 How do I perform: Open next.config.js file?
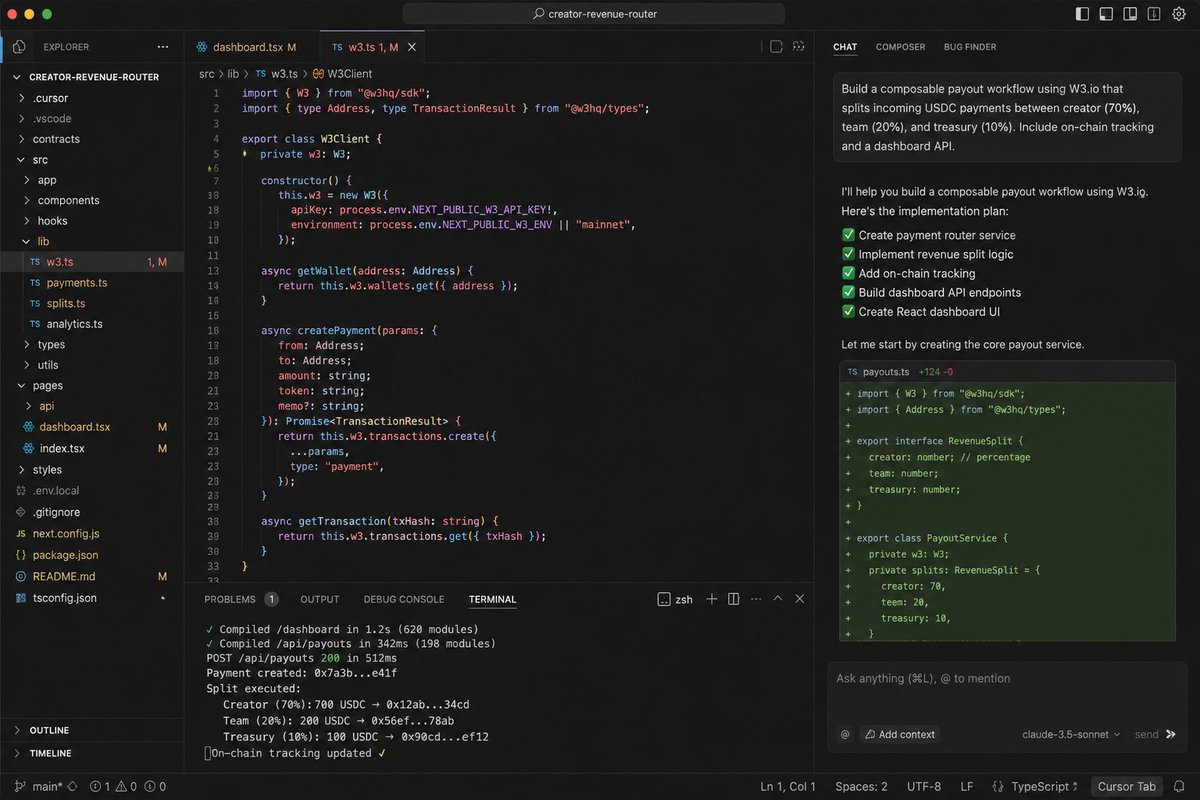pos(66,534)
